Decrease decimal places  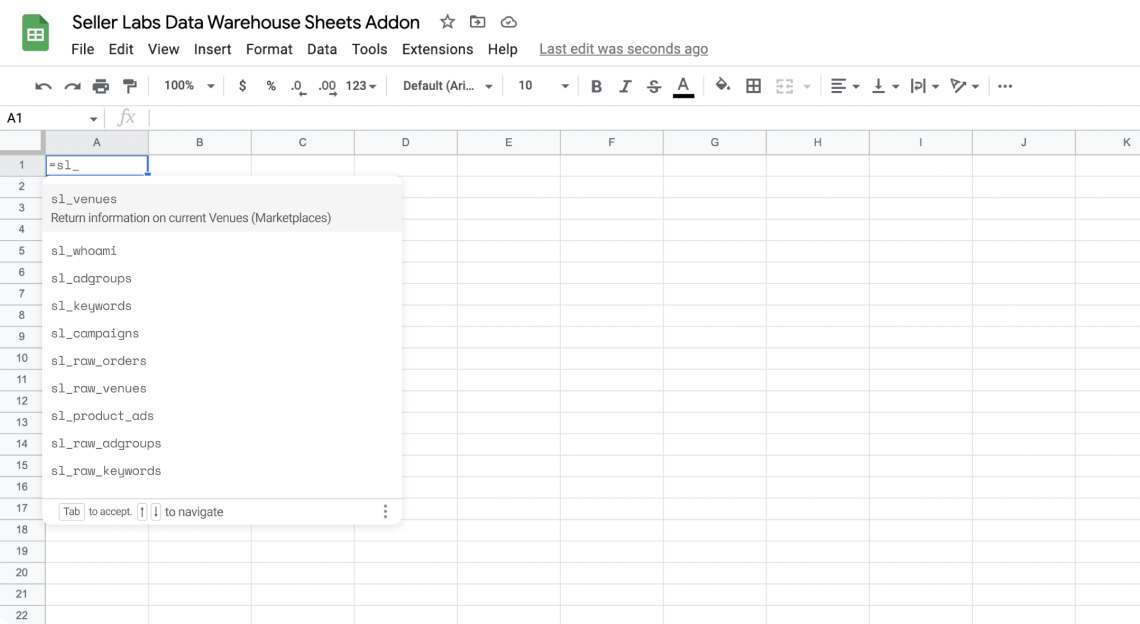(298, 86)
